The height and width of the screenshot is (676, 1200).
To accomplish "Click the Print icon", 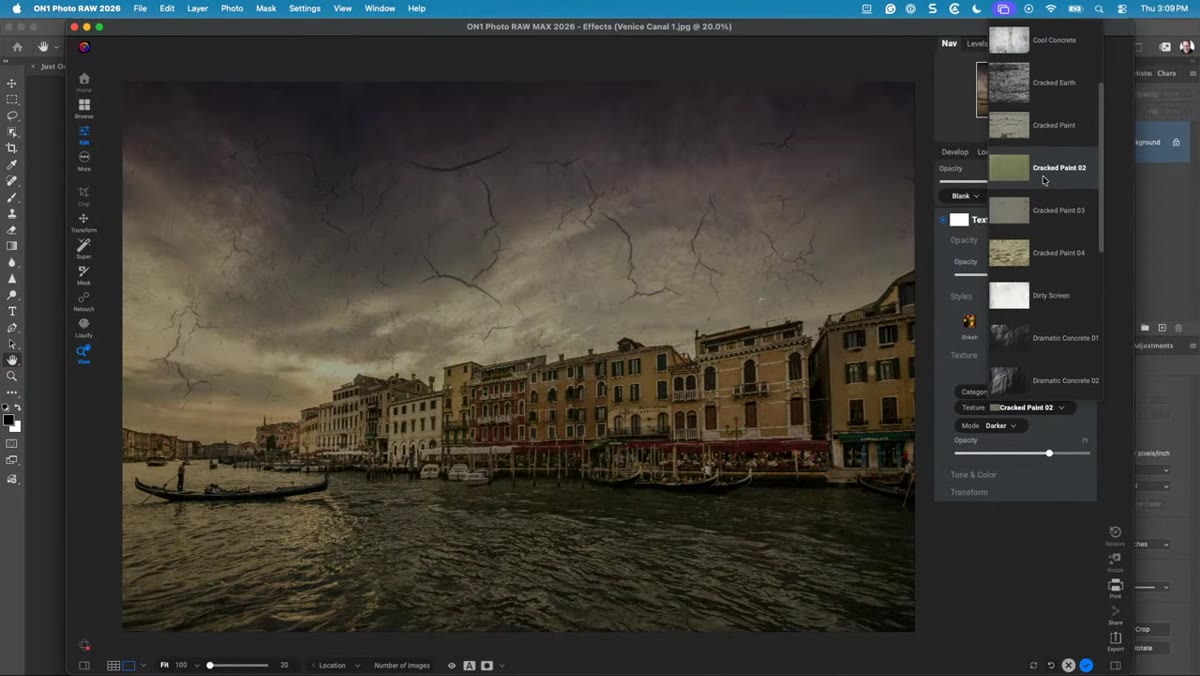I will pyautogui.click(x=1115, y=587).
